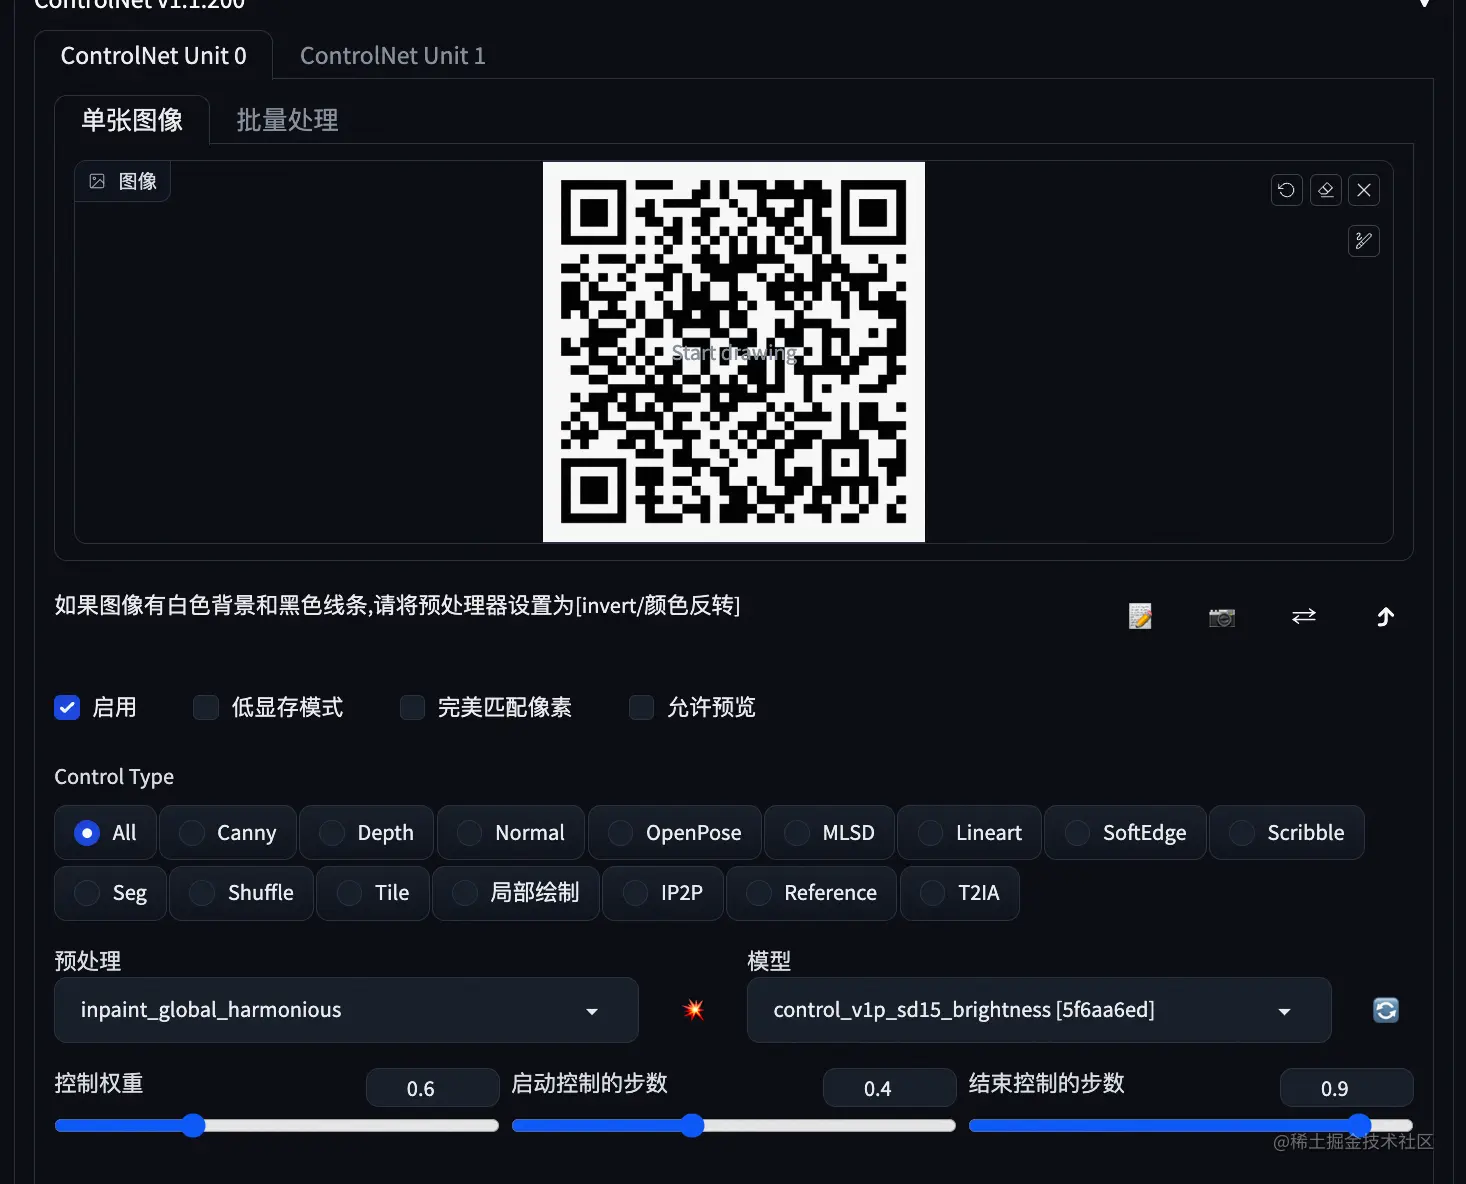The height and width of the screenshot is (1184, 1466).
Task: Click the notepad new canvas icon
Action: click(x=1140, y=617)
